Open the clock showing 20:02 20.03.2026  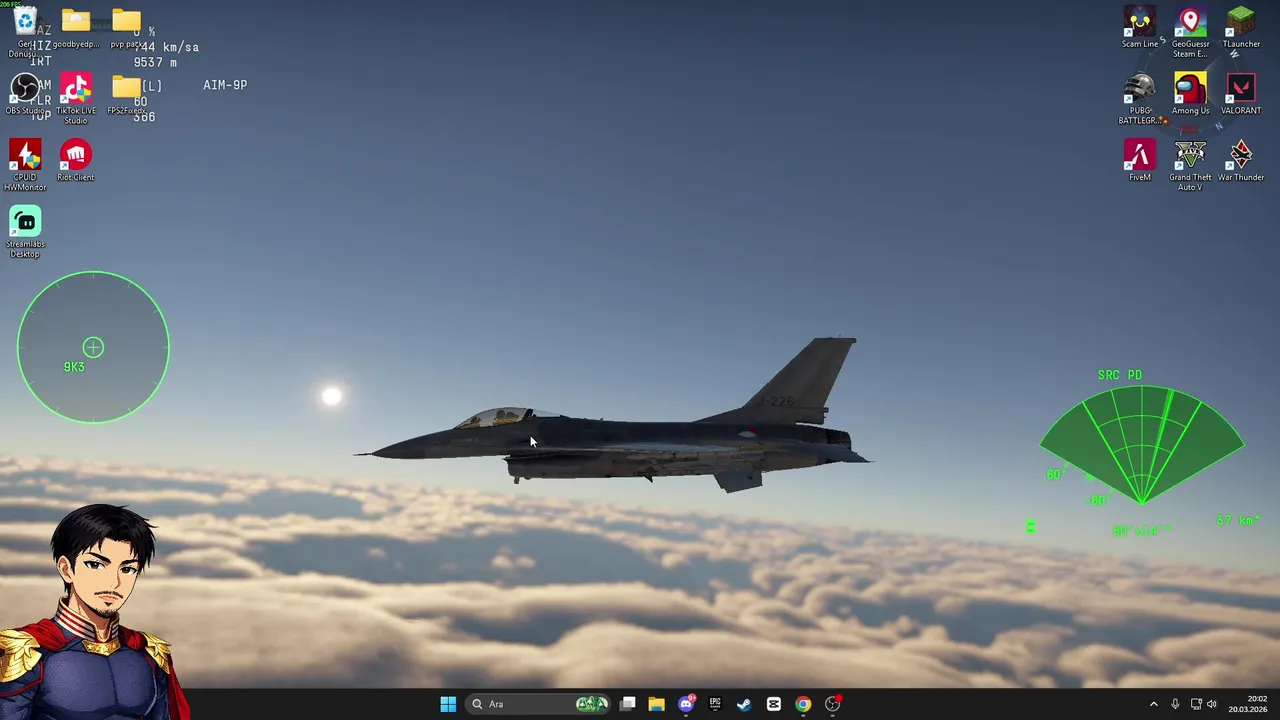pyautogui.click(x=1248, y=704)
